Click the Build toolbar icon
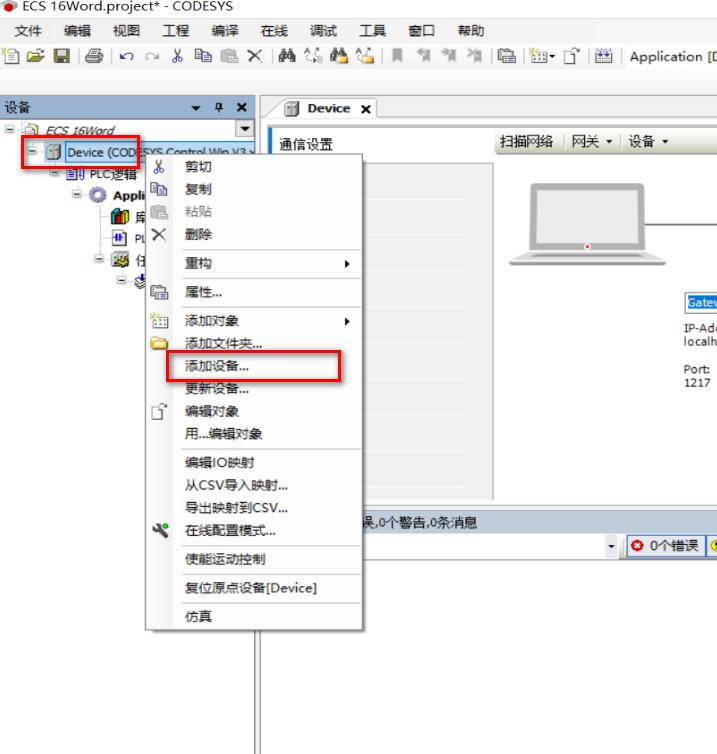This screenshot has width=717, height=754. click(604, 56)
